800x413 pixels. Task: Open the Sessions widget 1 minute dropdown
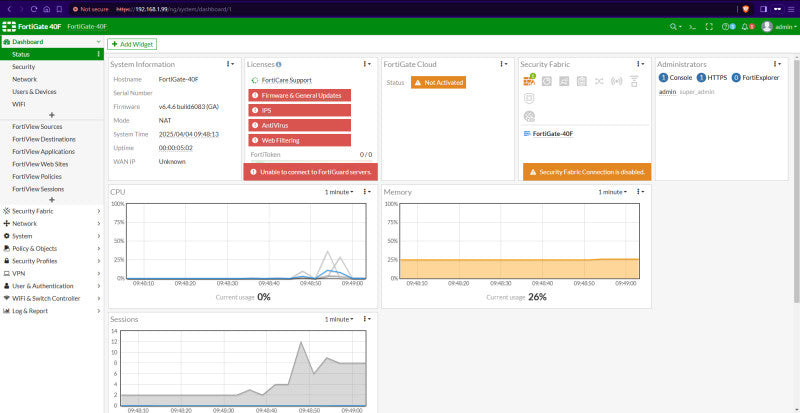click(x=339, y=319)
